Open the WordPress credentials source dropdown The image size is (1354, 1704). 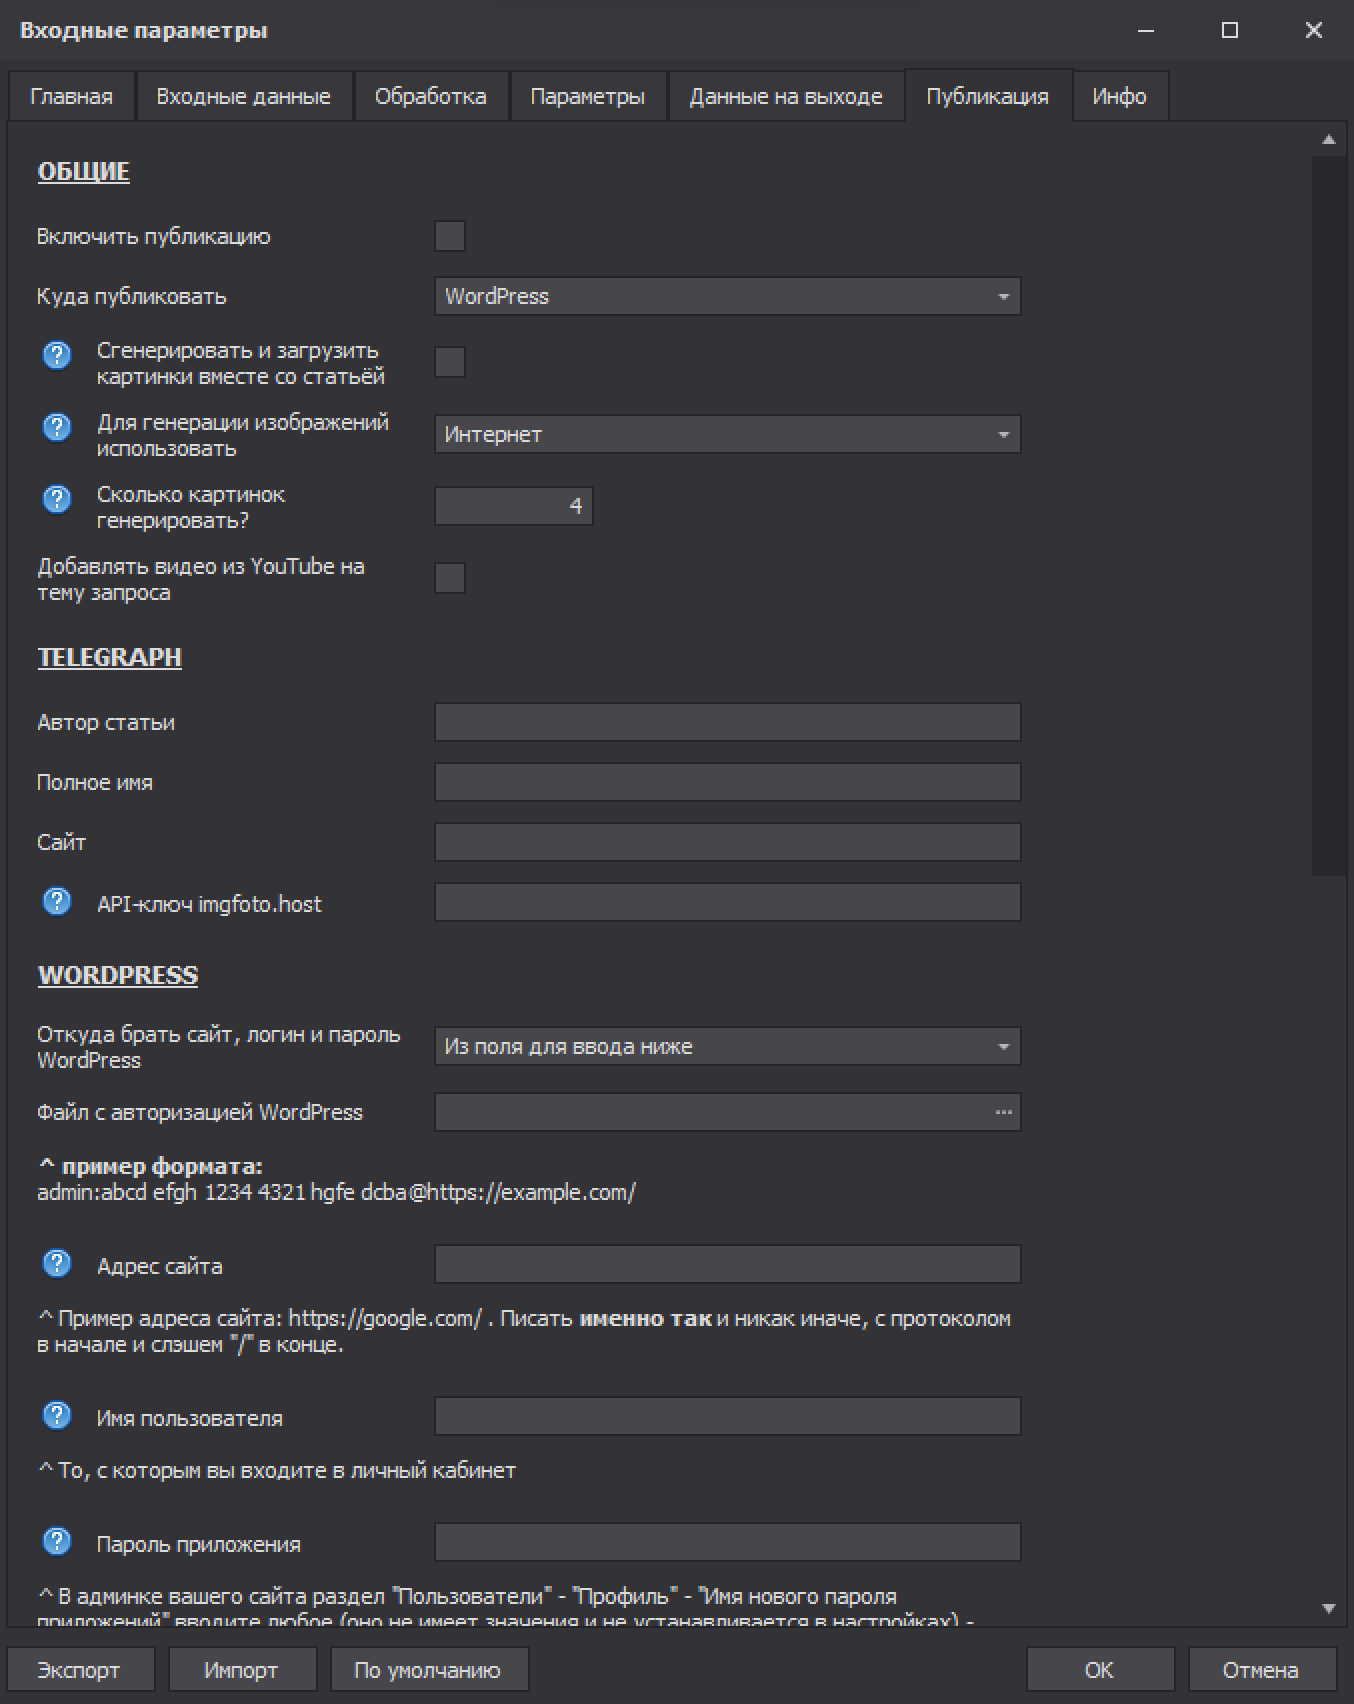click(727, 1047)
